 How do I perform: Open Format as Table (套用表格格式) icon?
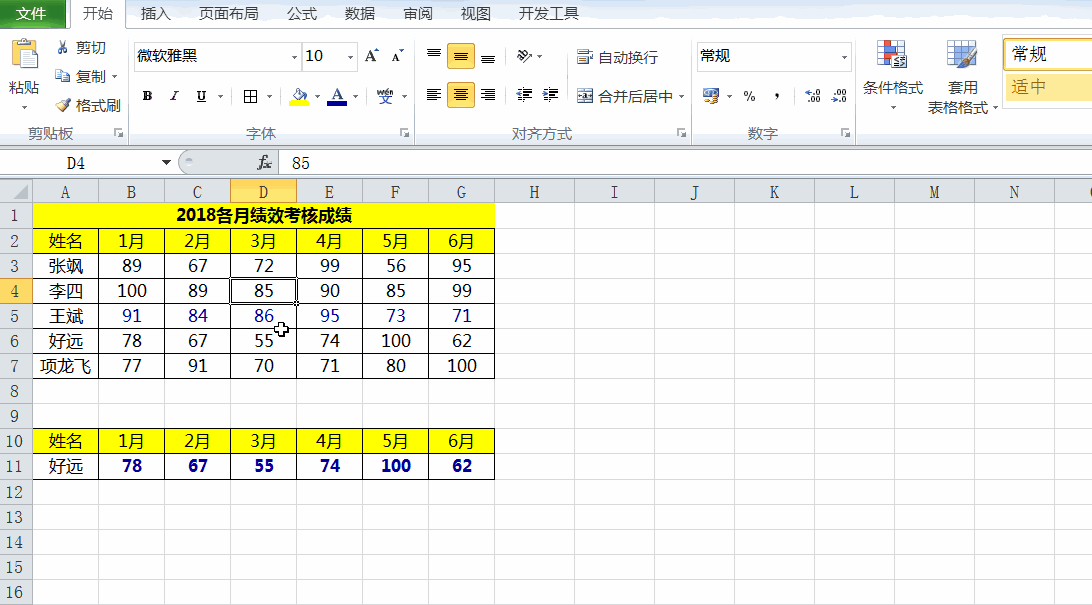tap(962, 54)
